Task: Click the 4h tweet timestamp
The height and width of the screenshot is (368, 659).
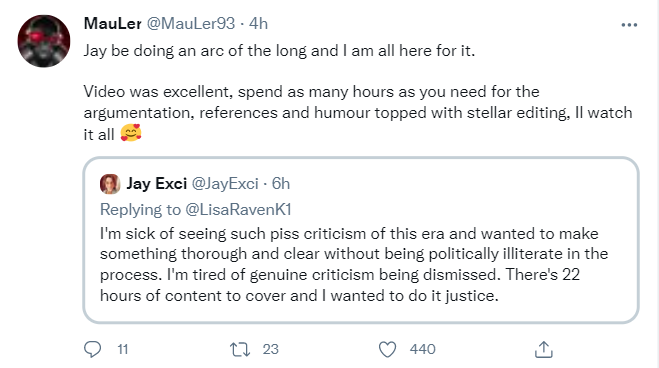Action: click(x=258, y=24)
